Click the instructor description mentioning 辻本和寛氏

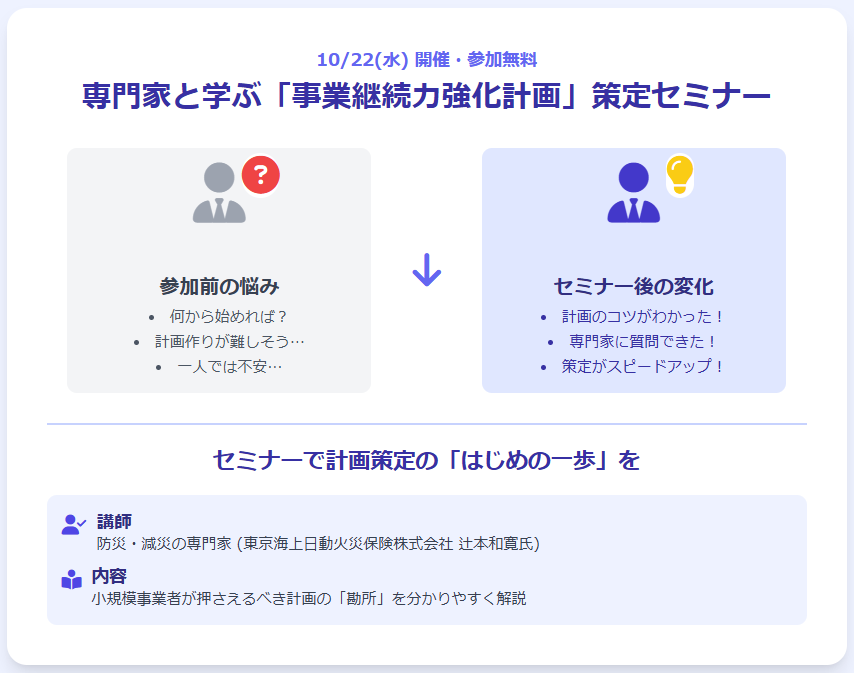pos(318,544)
